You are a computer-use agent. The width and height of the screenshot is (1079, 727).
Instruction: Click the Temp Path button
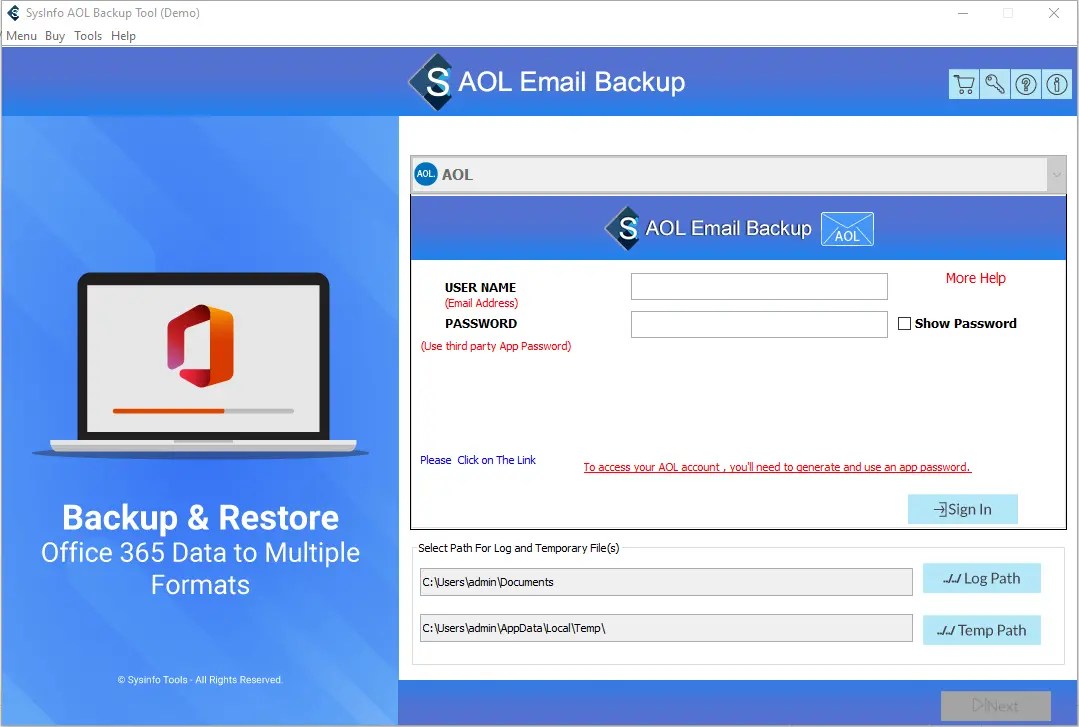click(x=981, y=629)
